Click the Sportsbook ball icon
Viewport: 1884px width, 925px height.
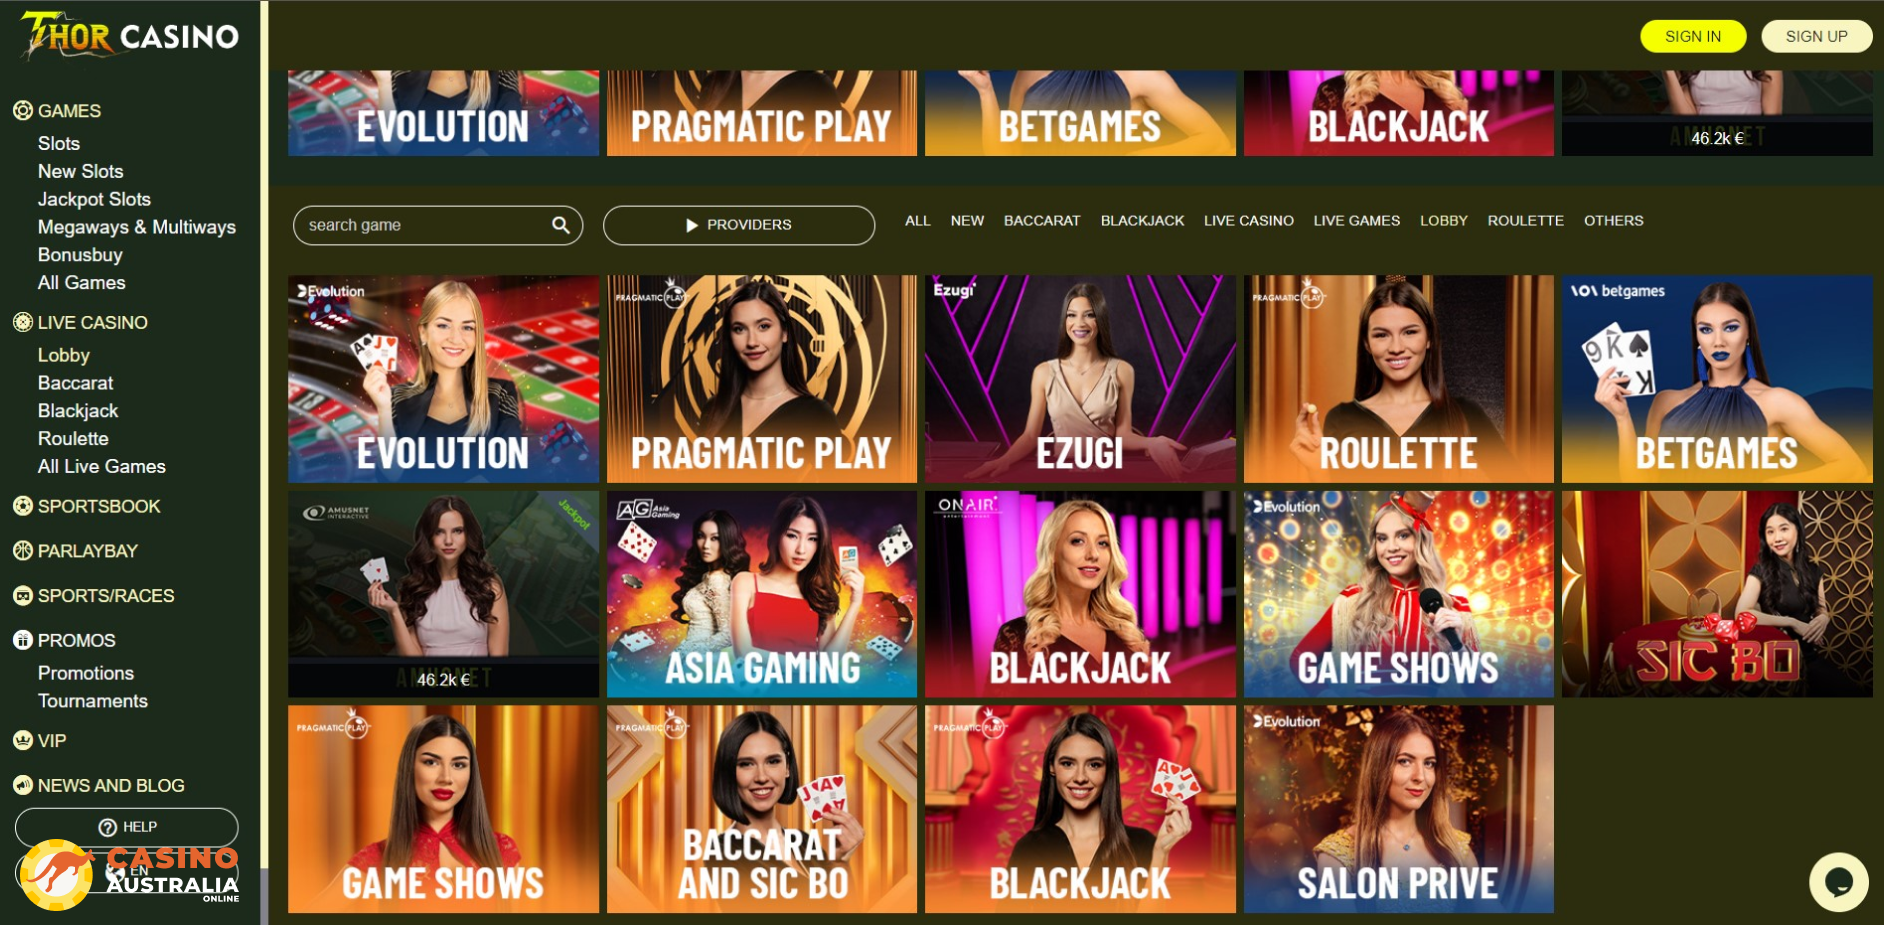coord(23,506)
